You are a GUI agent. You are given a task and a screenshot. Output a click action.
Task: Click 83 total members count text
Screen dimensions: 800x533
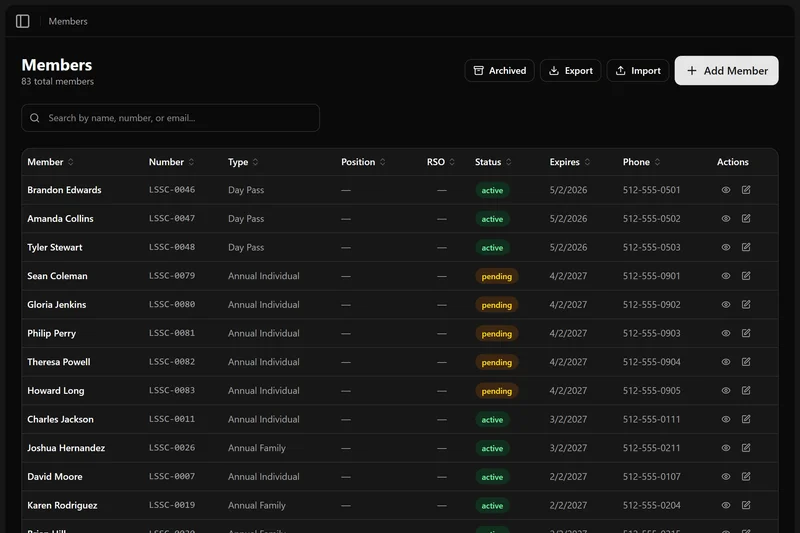pyautogui.click(x=58, y=81)
